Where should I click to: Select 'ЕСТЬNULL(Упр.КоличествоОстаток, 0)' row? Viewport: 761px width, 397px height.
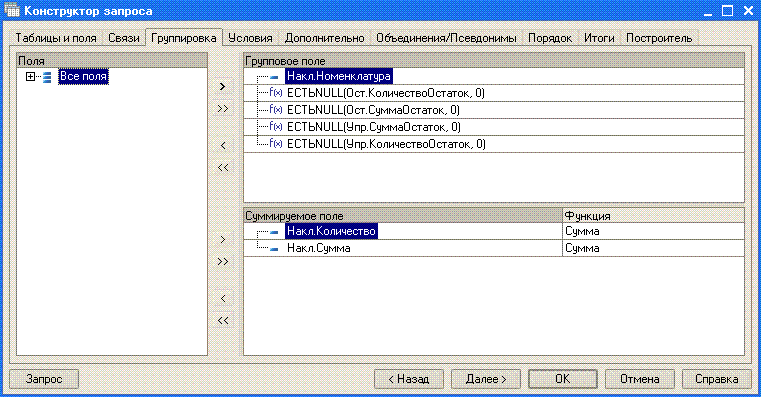(x=494, y=144)
